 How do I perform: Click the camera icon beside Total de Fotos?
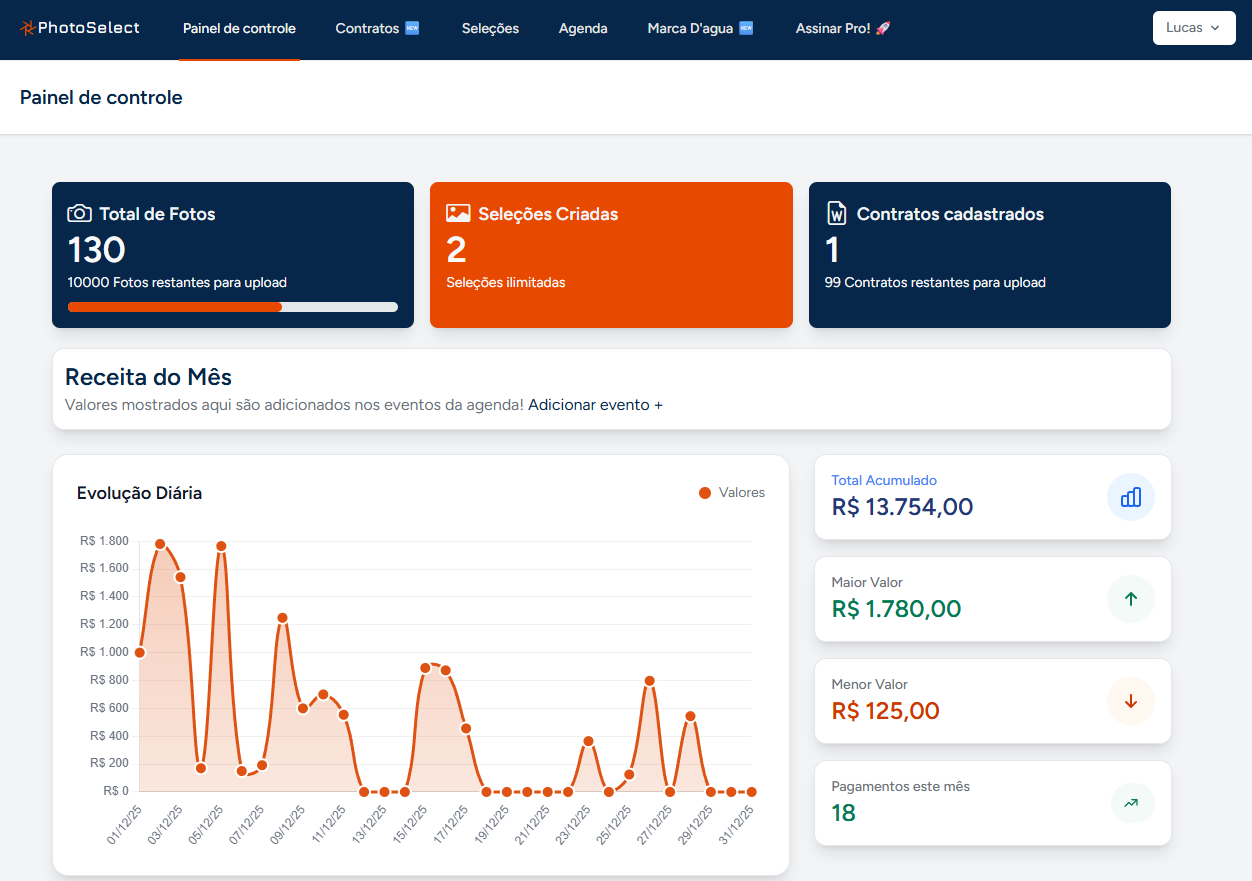79,213
